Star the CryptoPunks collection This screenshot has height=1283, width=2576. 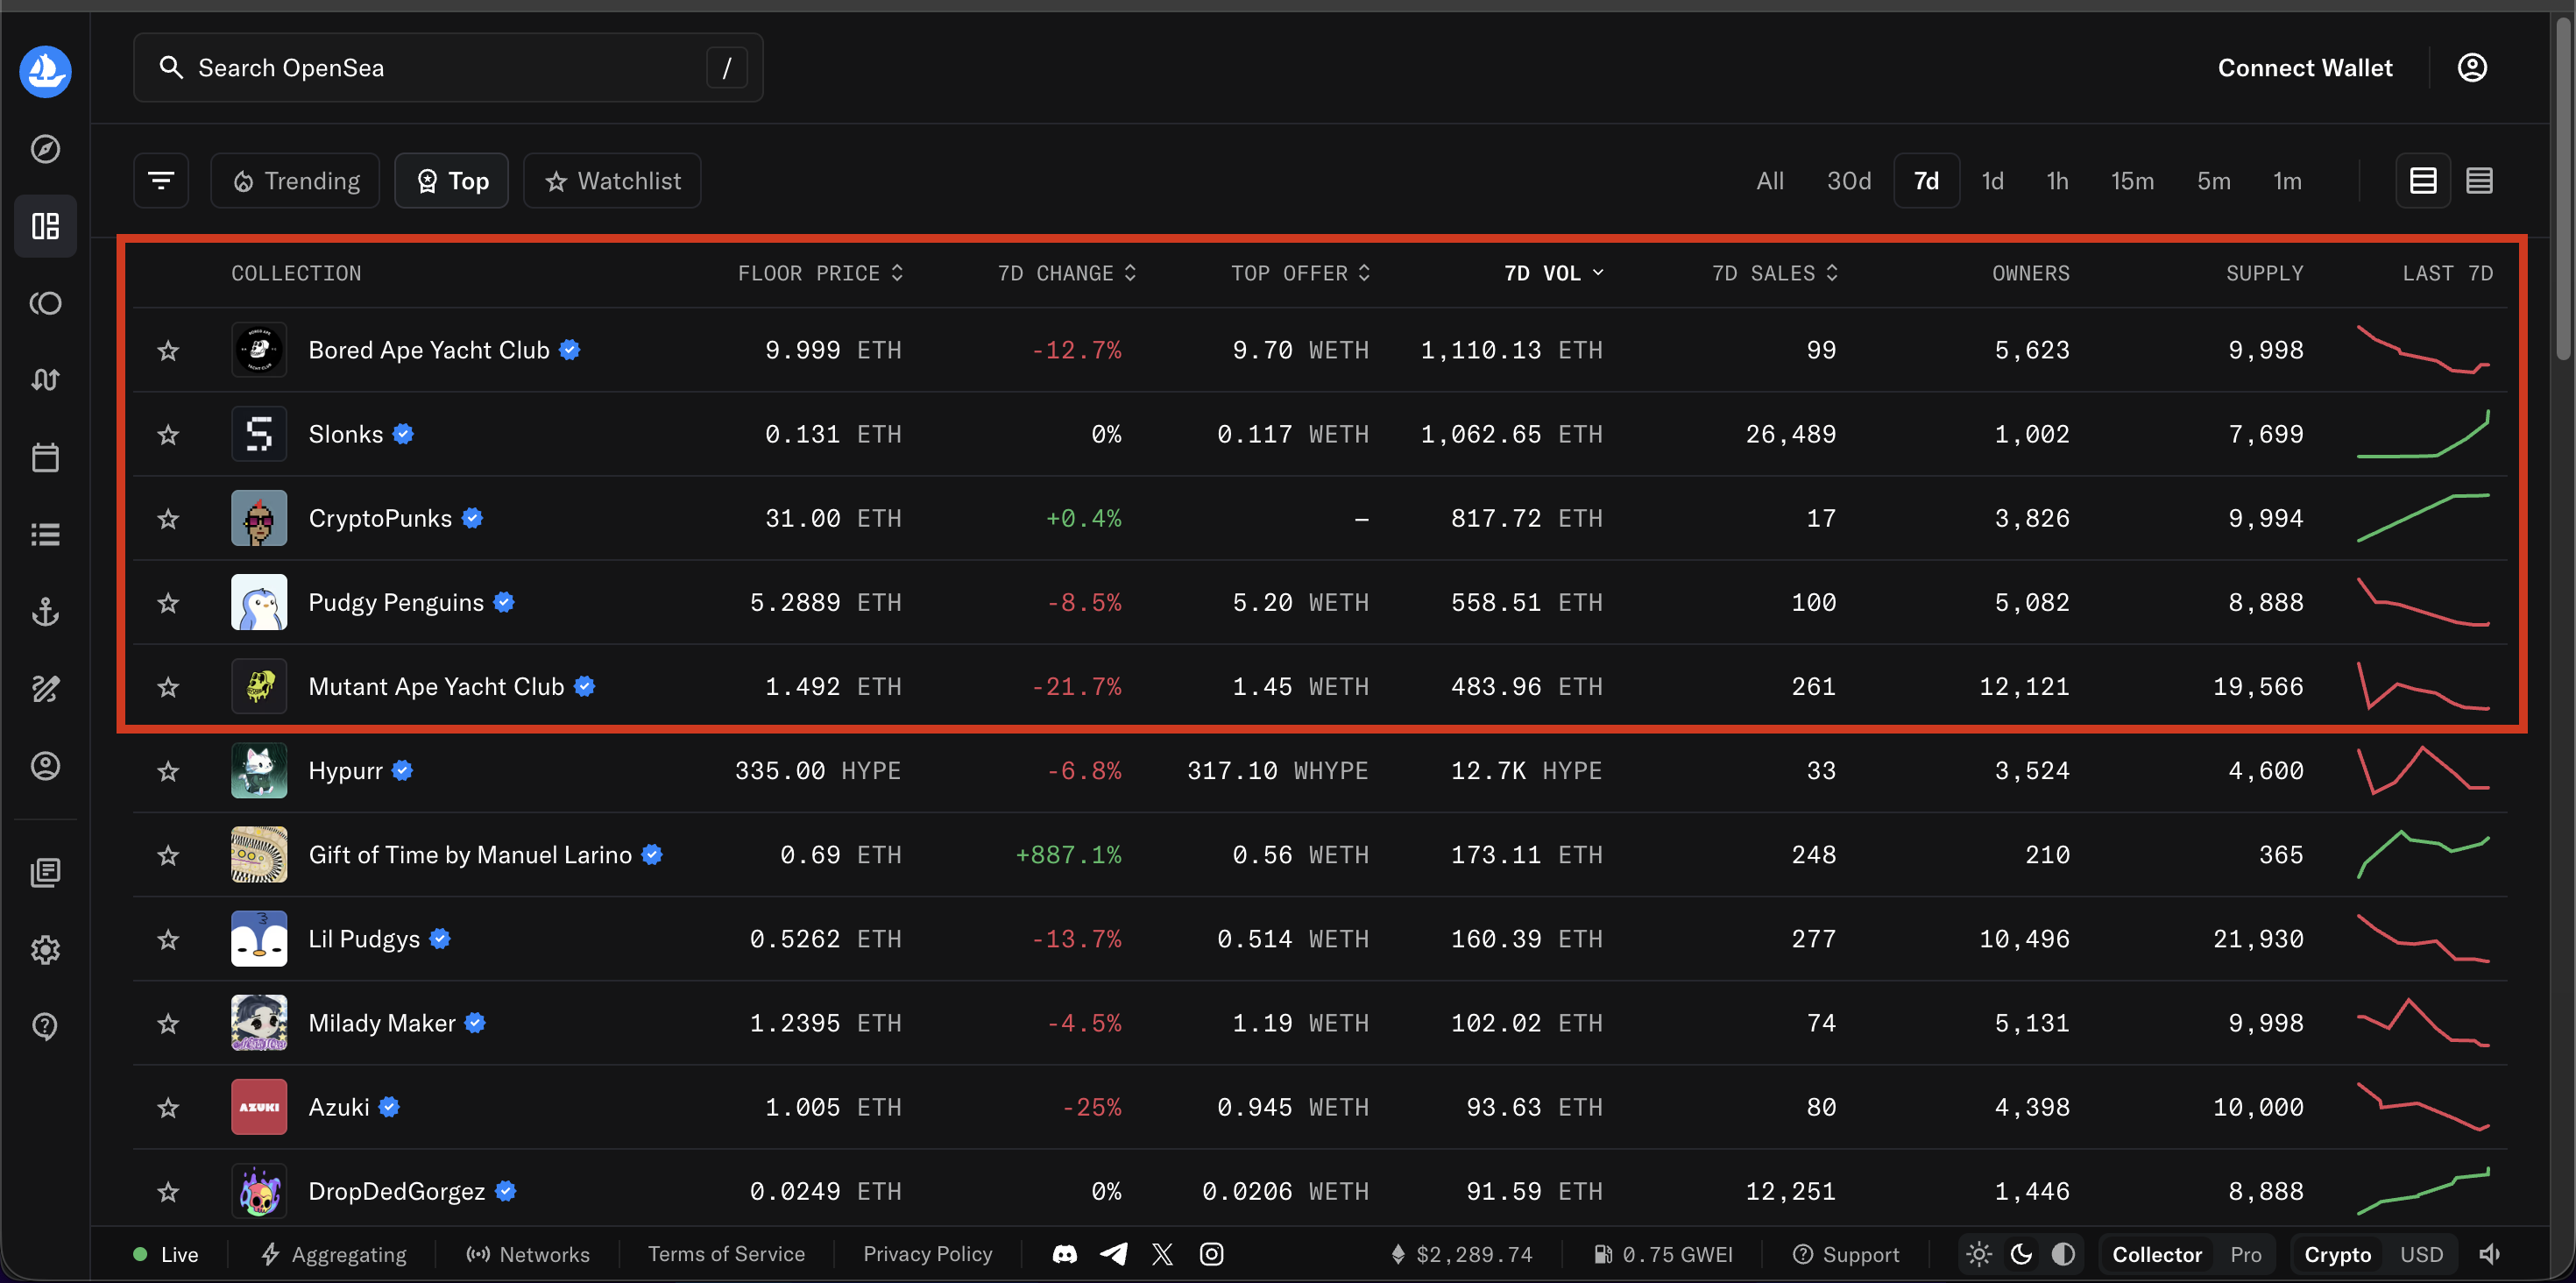[x=168, y=518]
